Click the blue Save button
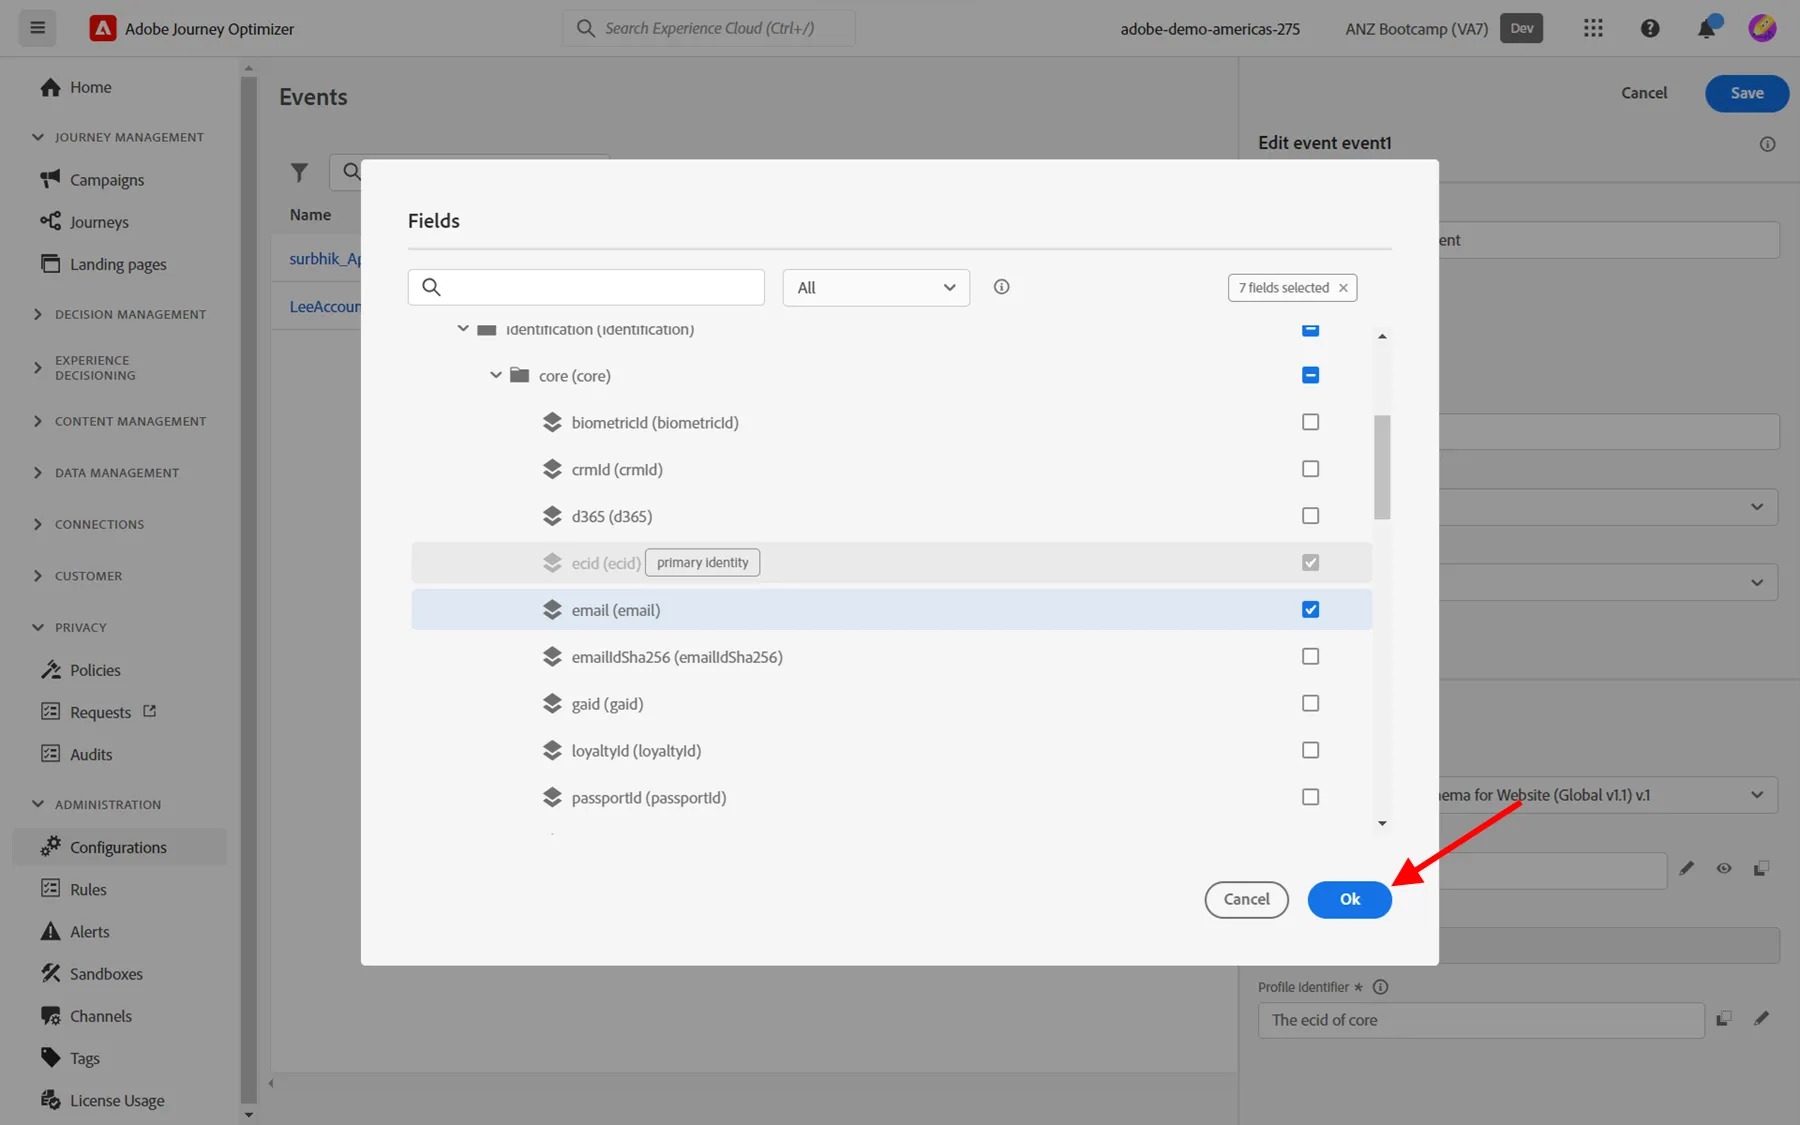The image size is (1800, 1125). [x=1746, y=93]
